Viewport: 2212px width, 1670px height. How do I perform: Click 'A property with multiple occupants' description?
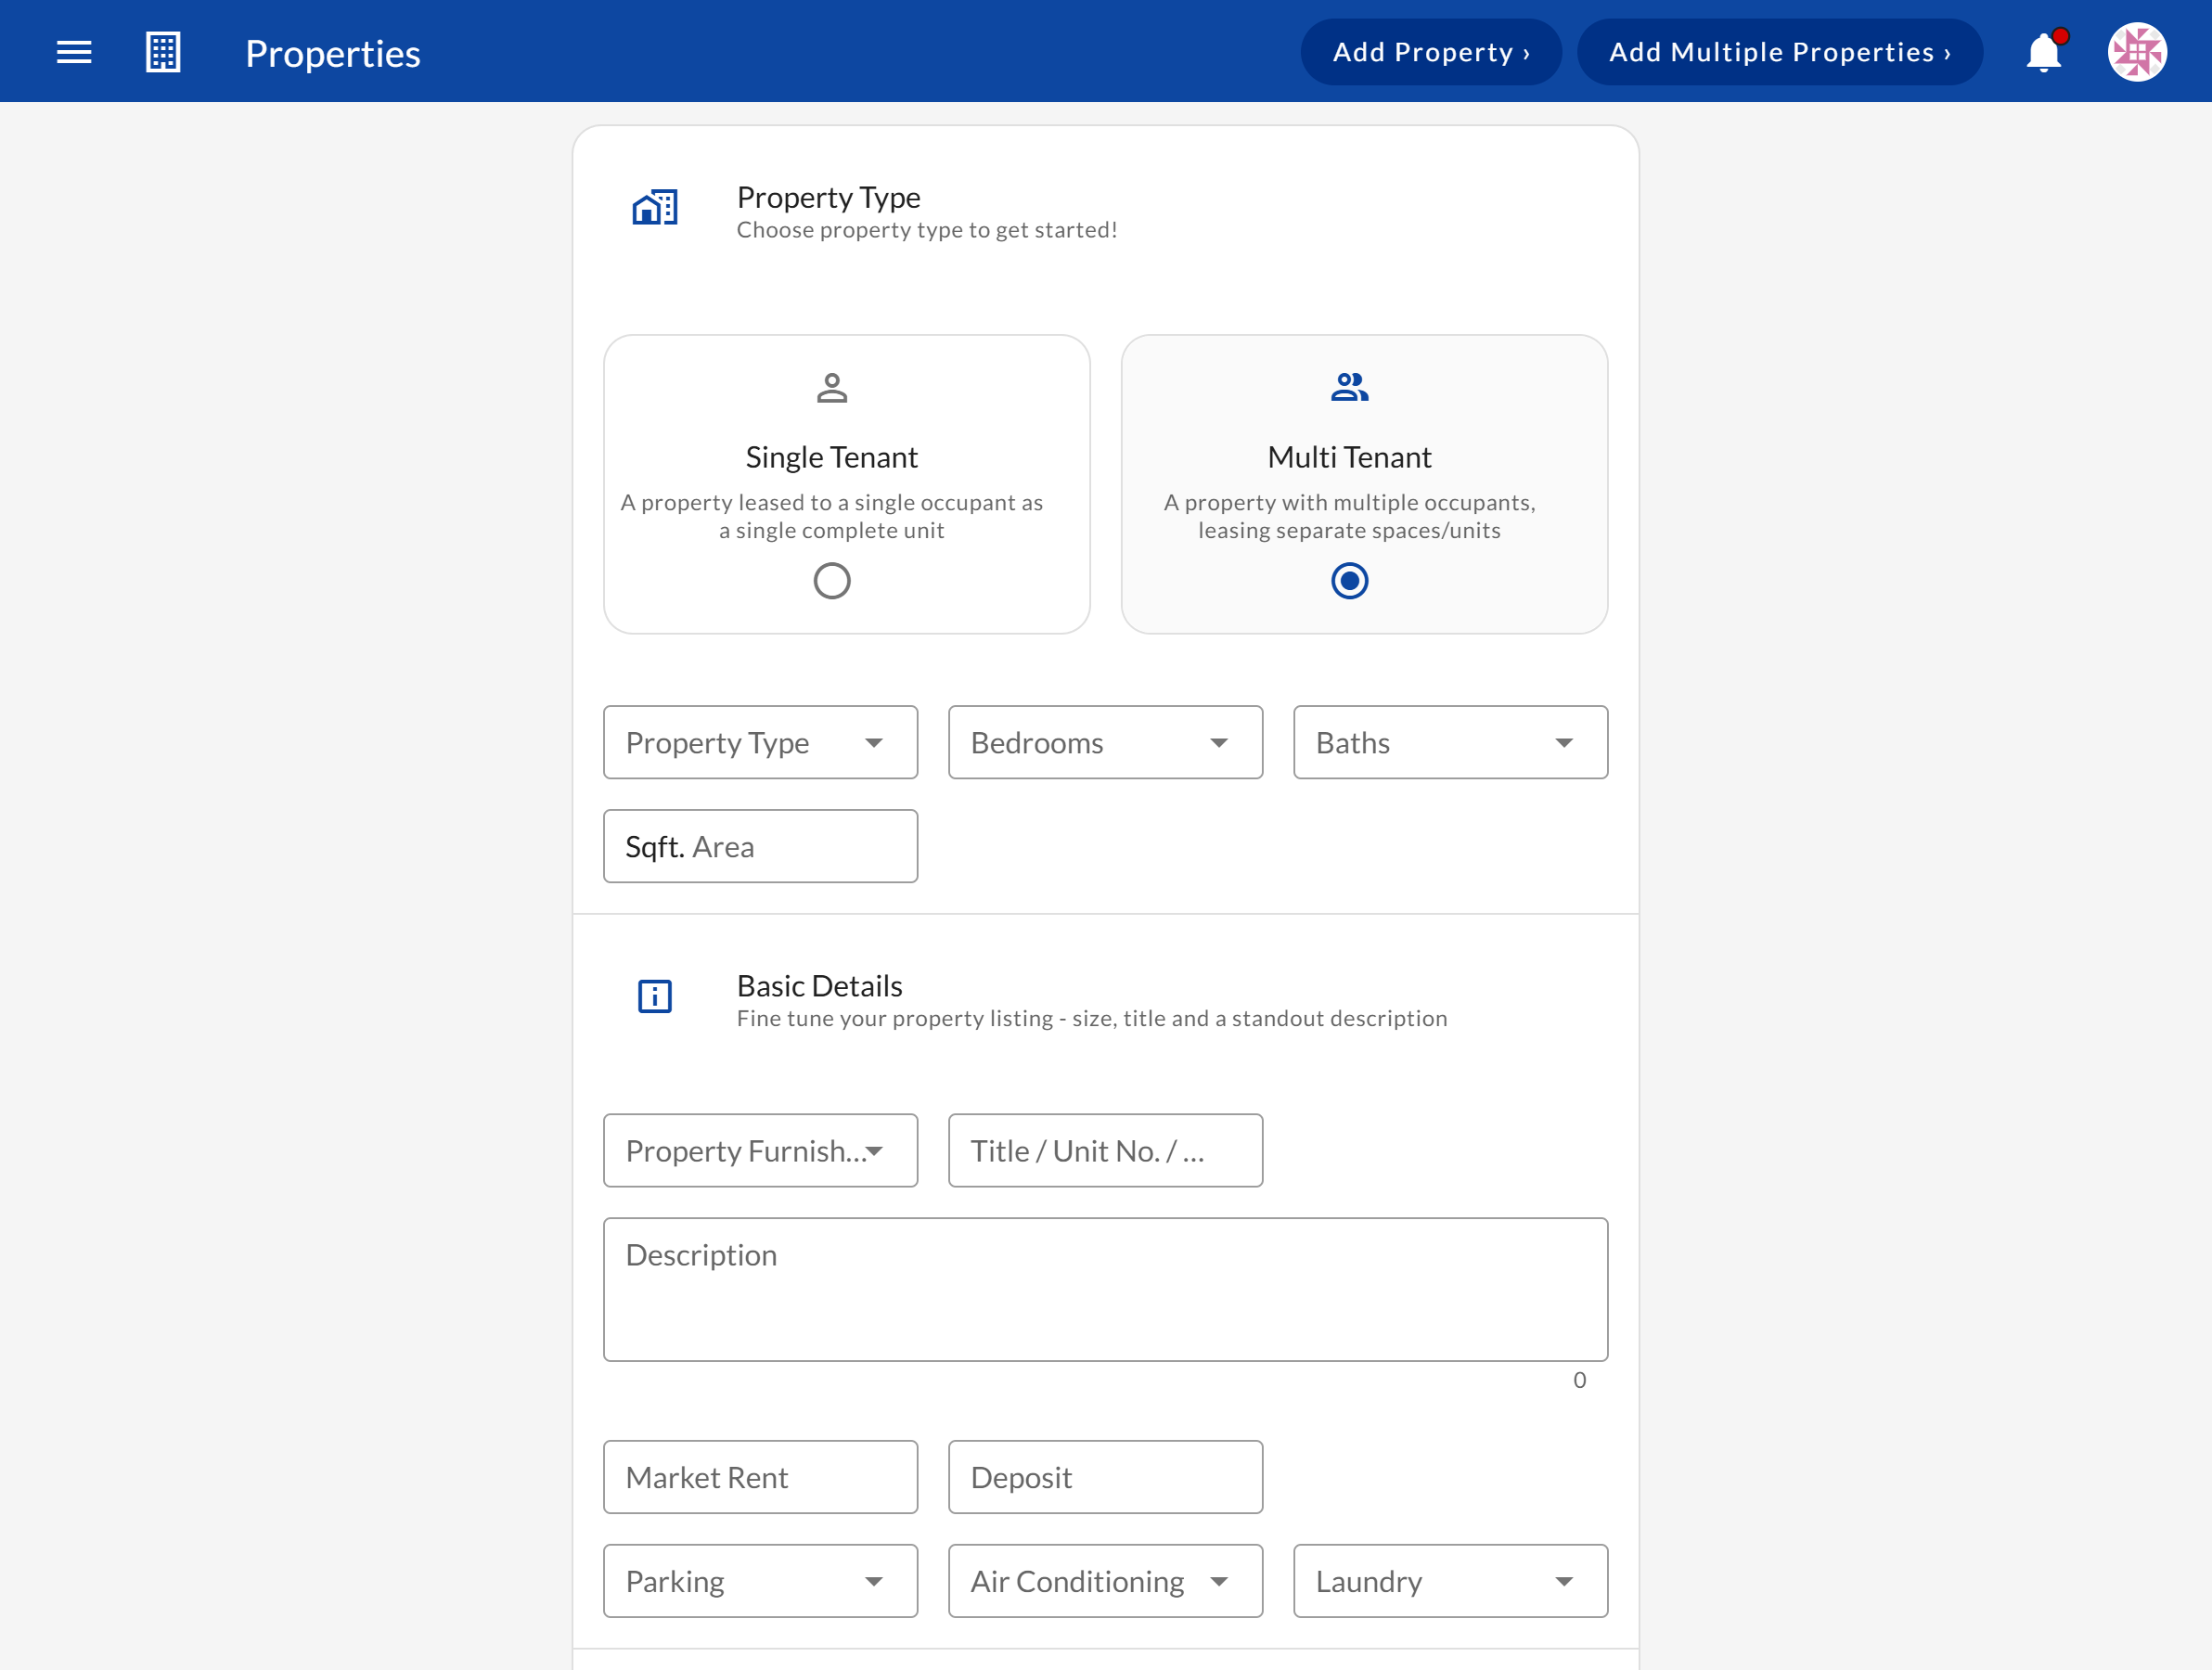tap(1350, 516)
